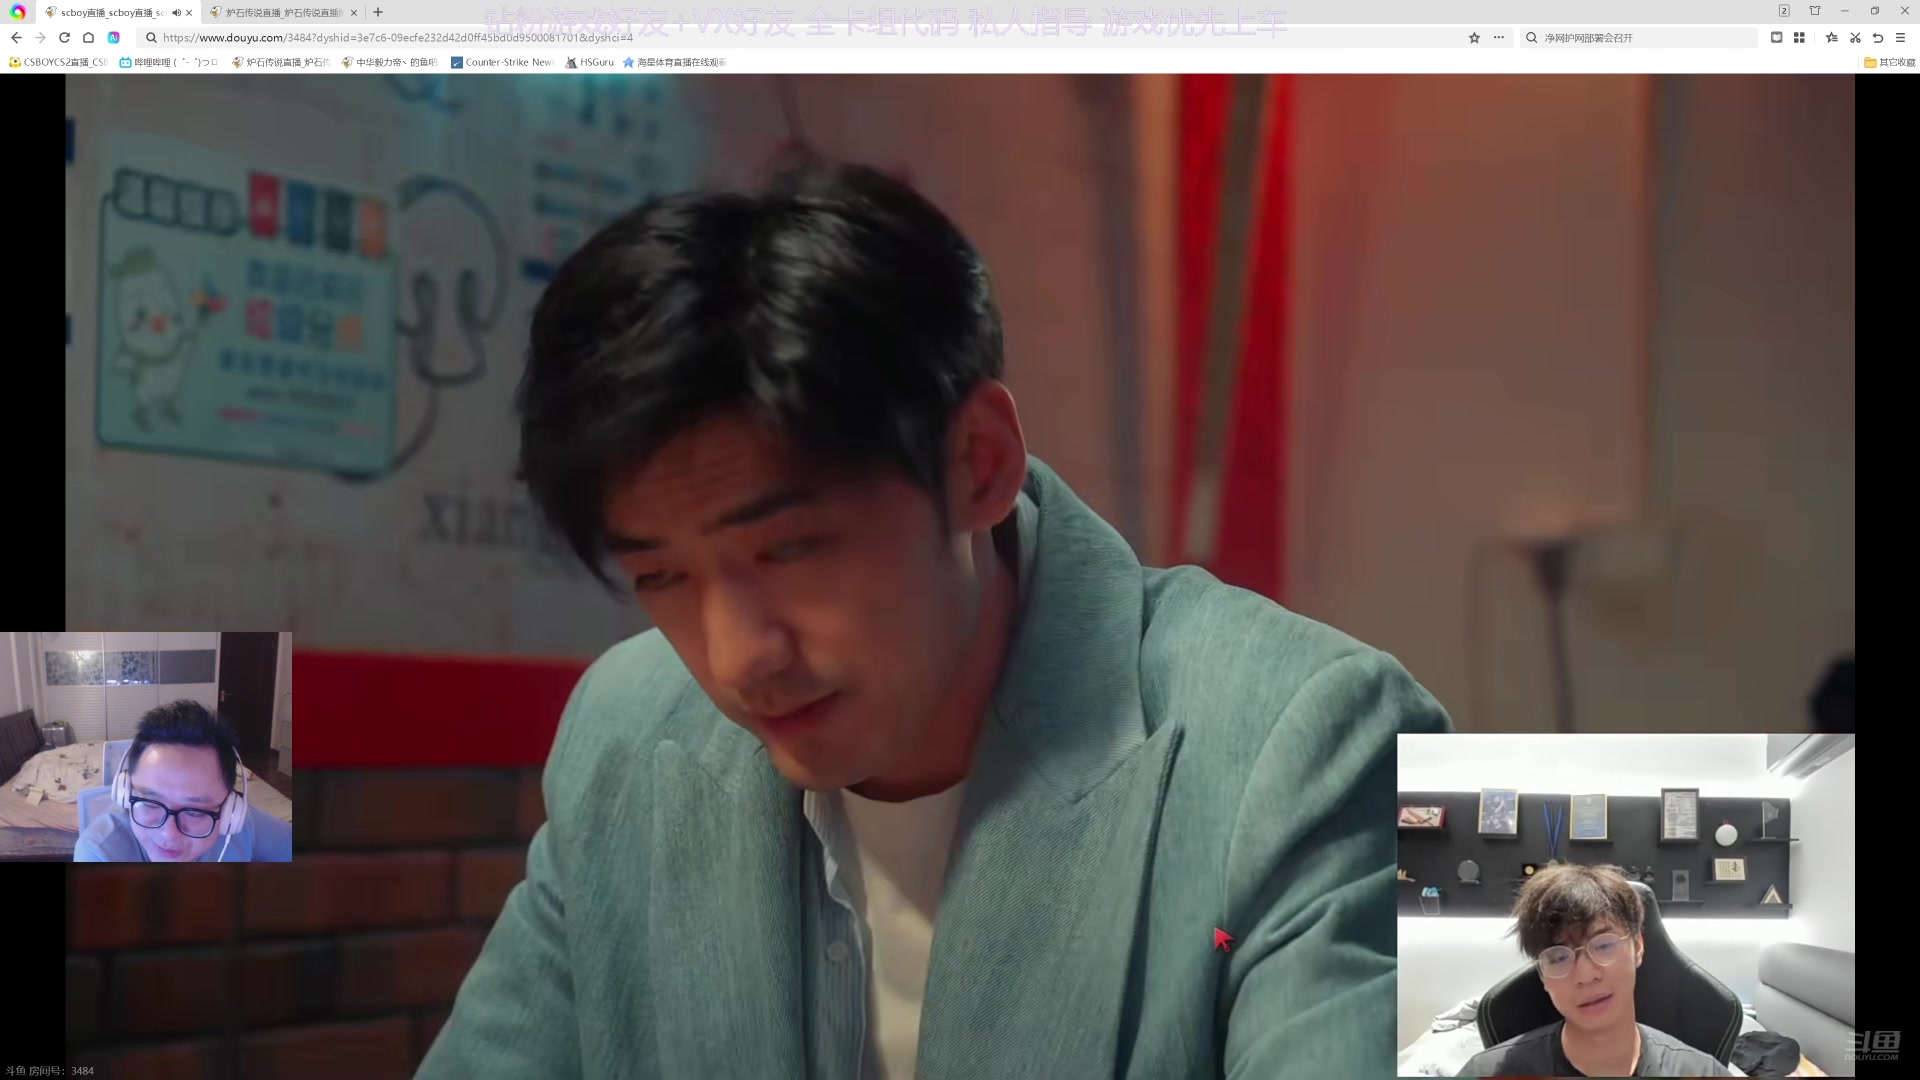
Task: Open the tab count indicator
Action: tap(1784, 11)
